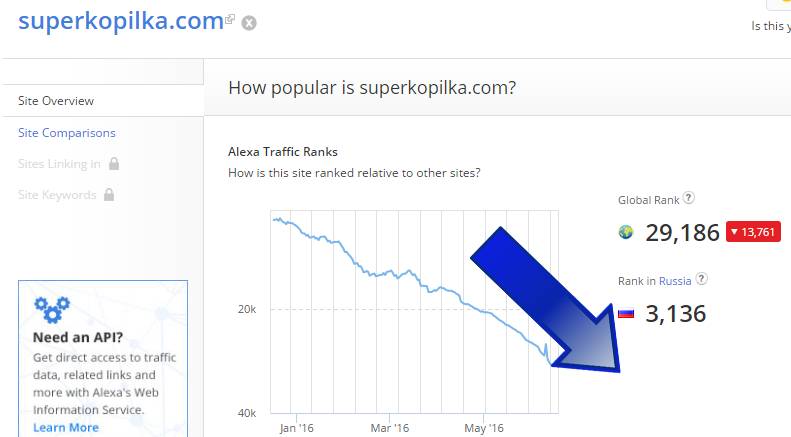Click the Rank in Russia help icon
The image size is (791, 437).
click(x=701, y=279)
